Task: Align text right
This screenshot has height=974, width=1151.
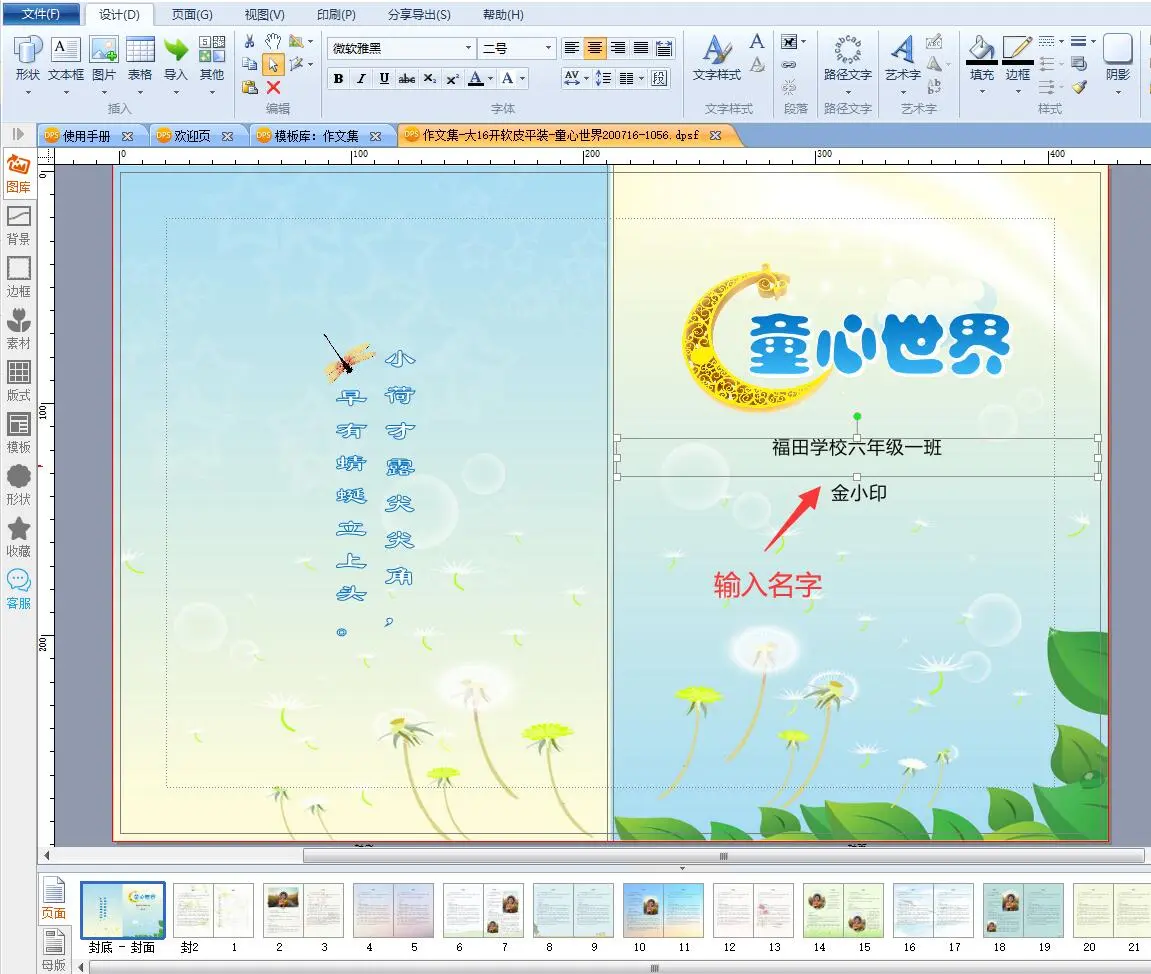Action: [618, 48]
